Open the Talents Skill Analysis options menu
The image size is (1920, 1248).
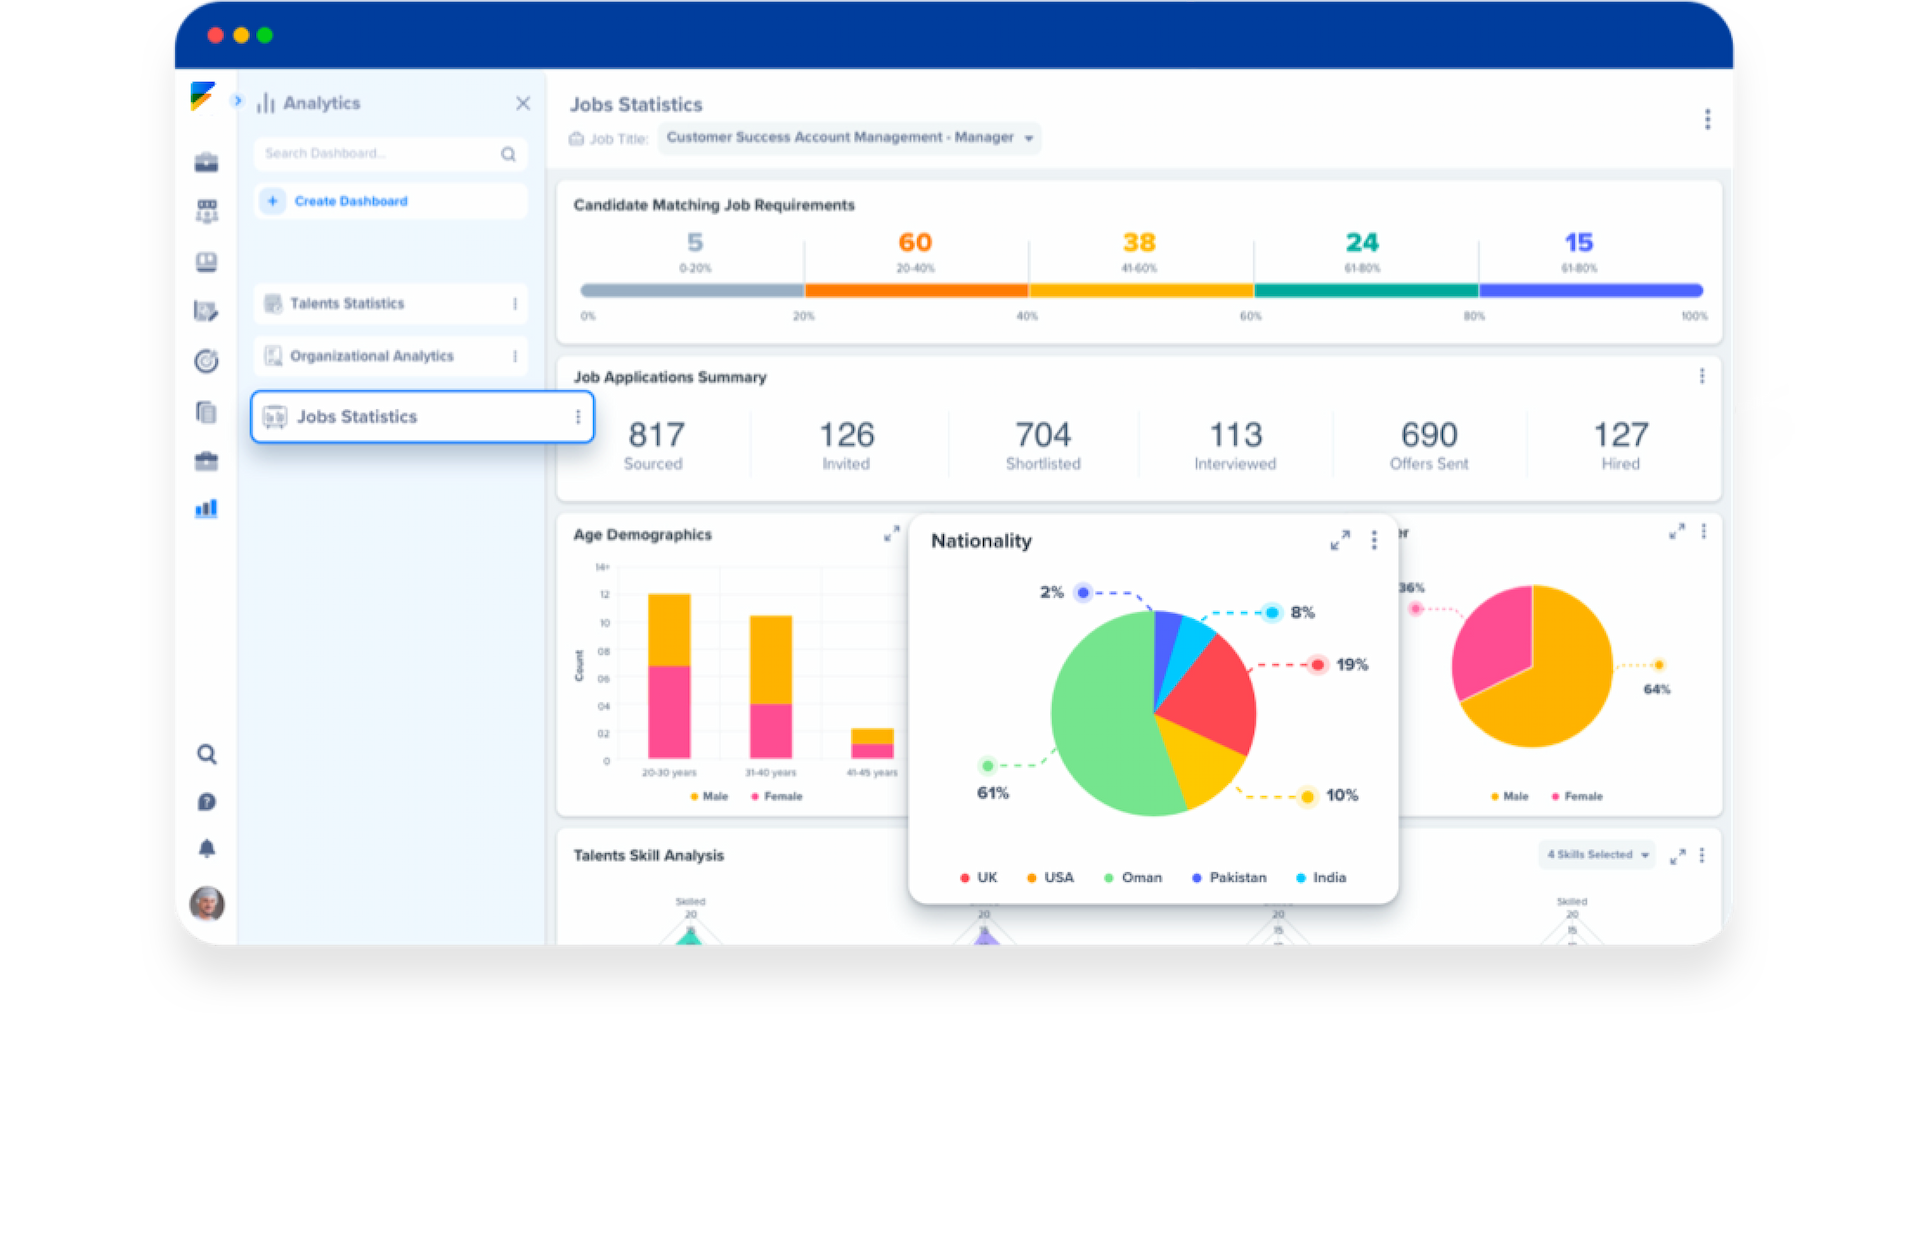pyautogui.click(x=1702, y=856)
